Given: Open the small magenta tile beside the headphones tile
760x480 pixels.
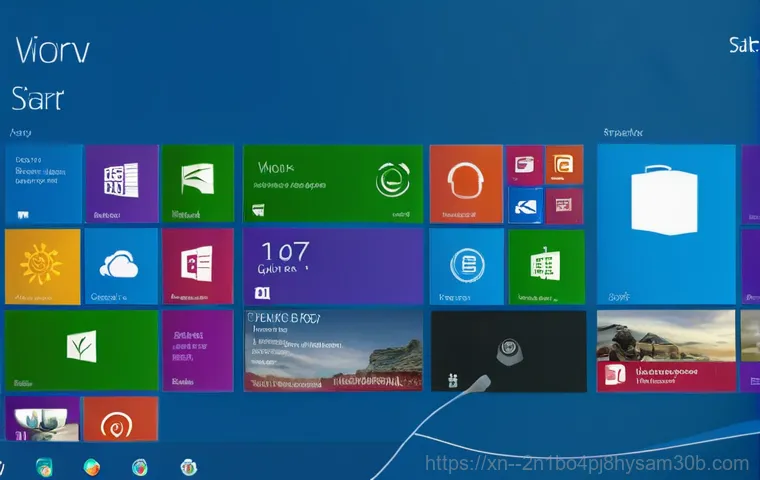Looking at the screenshot, I should click(x=524, y=165).
